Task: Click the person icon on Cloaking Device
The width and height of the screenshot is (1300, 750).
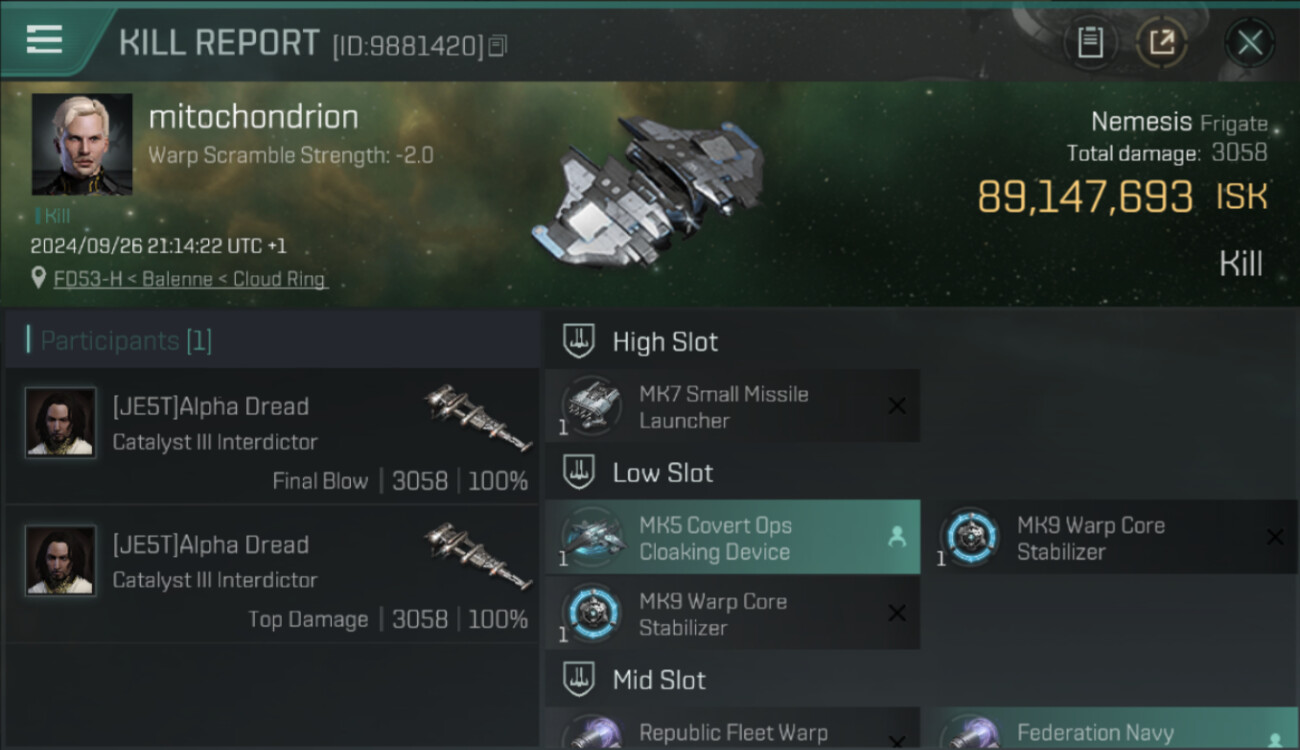Action: (x=897, y=537)
